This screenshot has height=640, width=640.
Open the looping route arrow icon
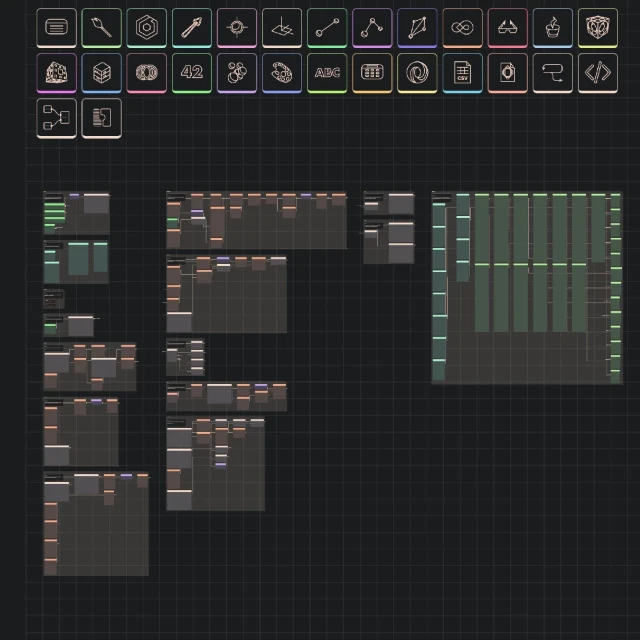click(553, 73)
